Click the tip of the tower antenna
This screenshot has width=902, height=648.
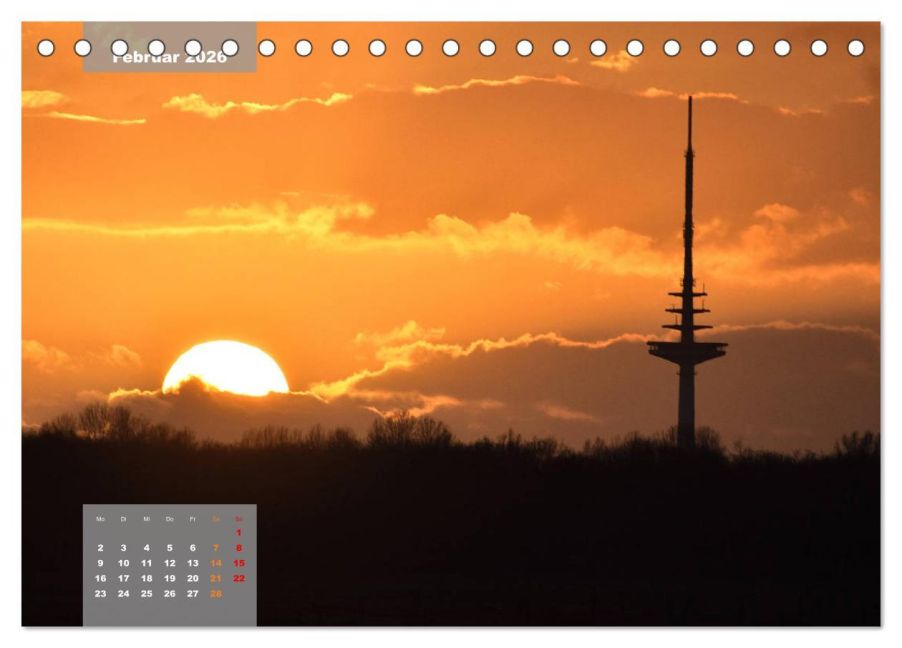tap(689, 99)
